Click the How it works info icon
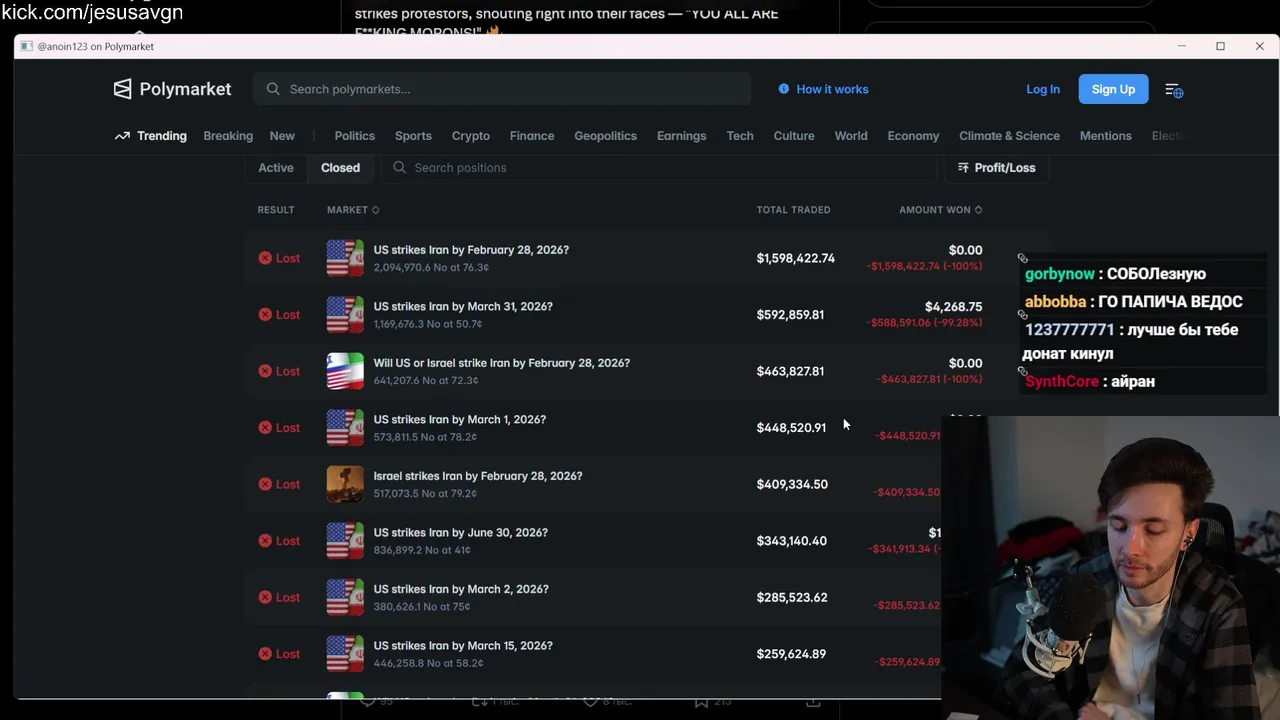Image resolution: width=1280 pixels, height=720 pixels. pyautogui.click(x=784, y=89)
